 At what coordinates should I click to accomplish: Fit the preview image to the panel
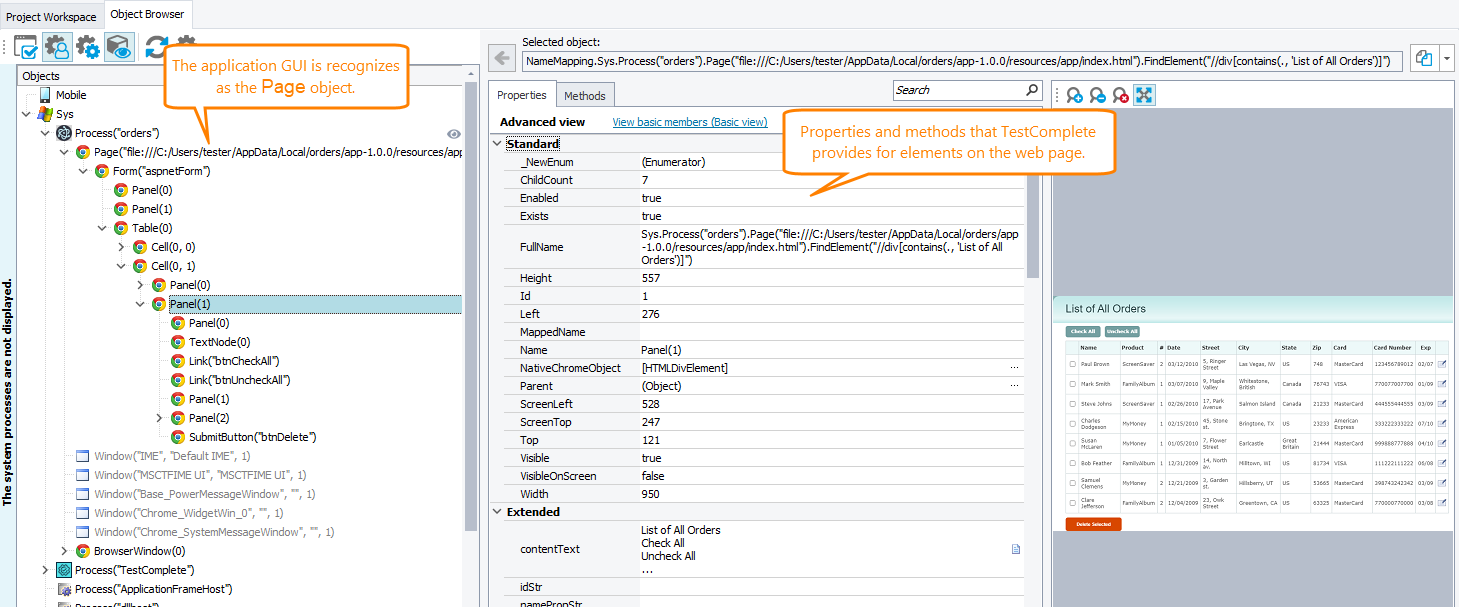point(1143,96)
